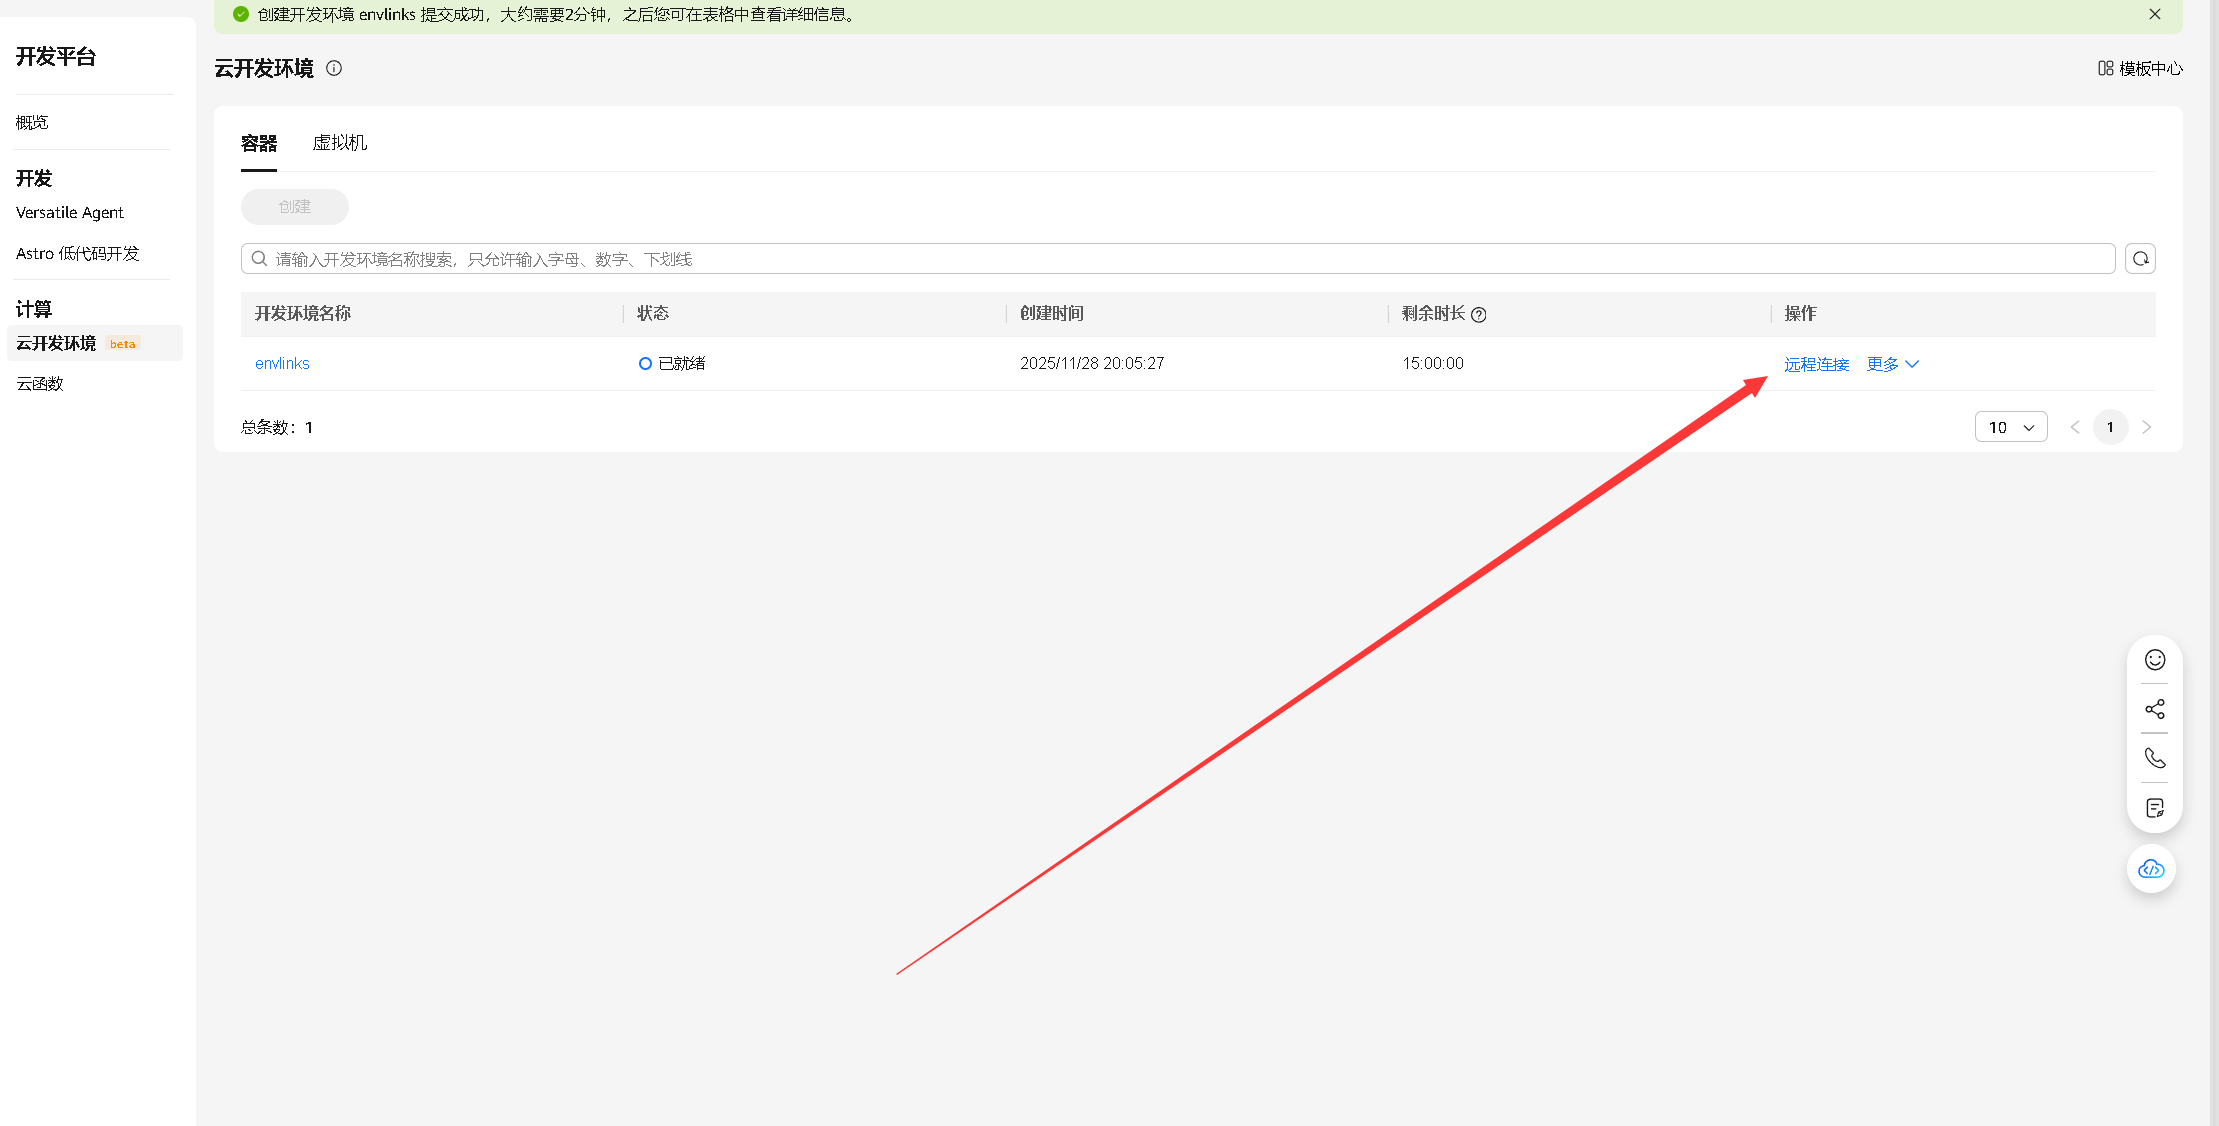The image size is (2219, 1126).
Task: Switch to the 虚拟机 tab
Action: click(x=339, y=143)
